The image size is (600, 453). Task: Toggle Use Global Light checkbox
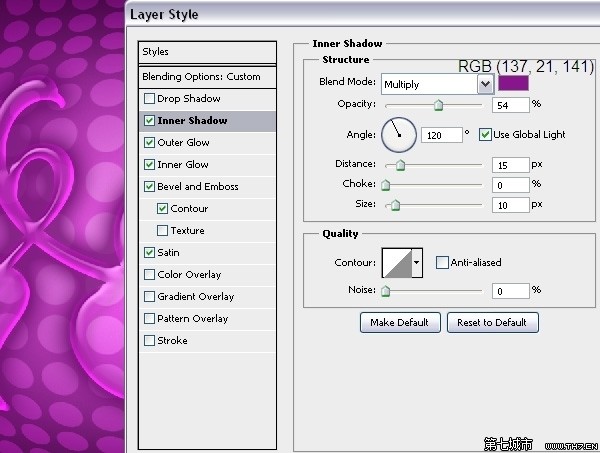[x=486, y=134]
